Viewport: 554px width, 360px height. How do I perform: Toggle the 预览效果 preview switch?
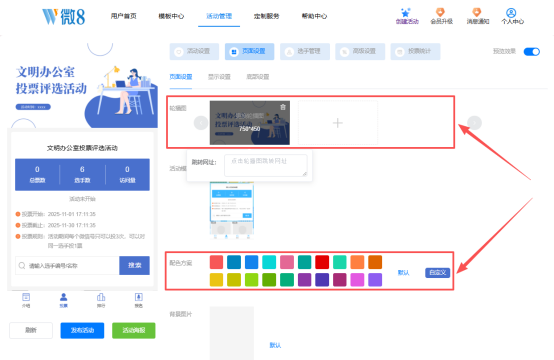pyautogui.click(x=532, y=52)
